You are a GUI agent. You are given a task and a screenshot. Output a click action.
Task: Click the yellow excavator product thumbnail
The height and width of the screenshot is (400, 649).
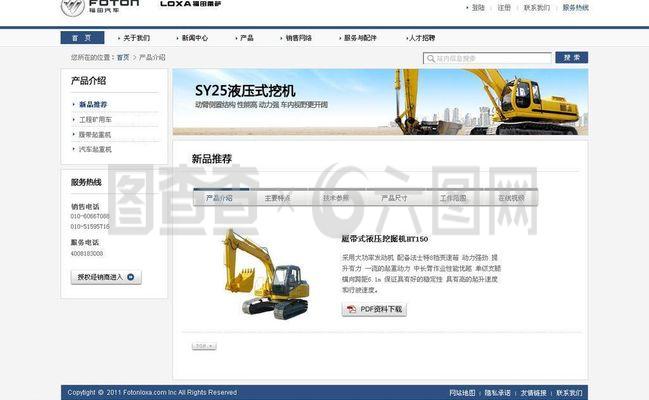(265, 274)
